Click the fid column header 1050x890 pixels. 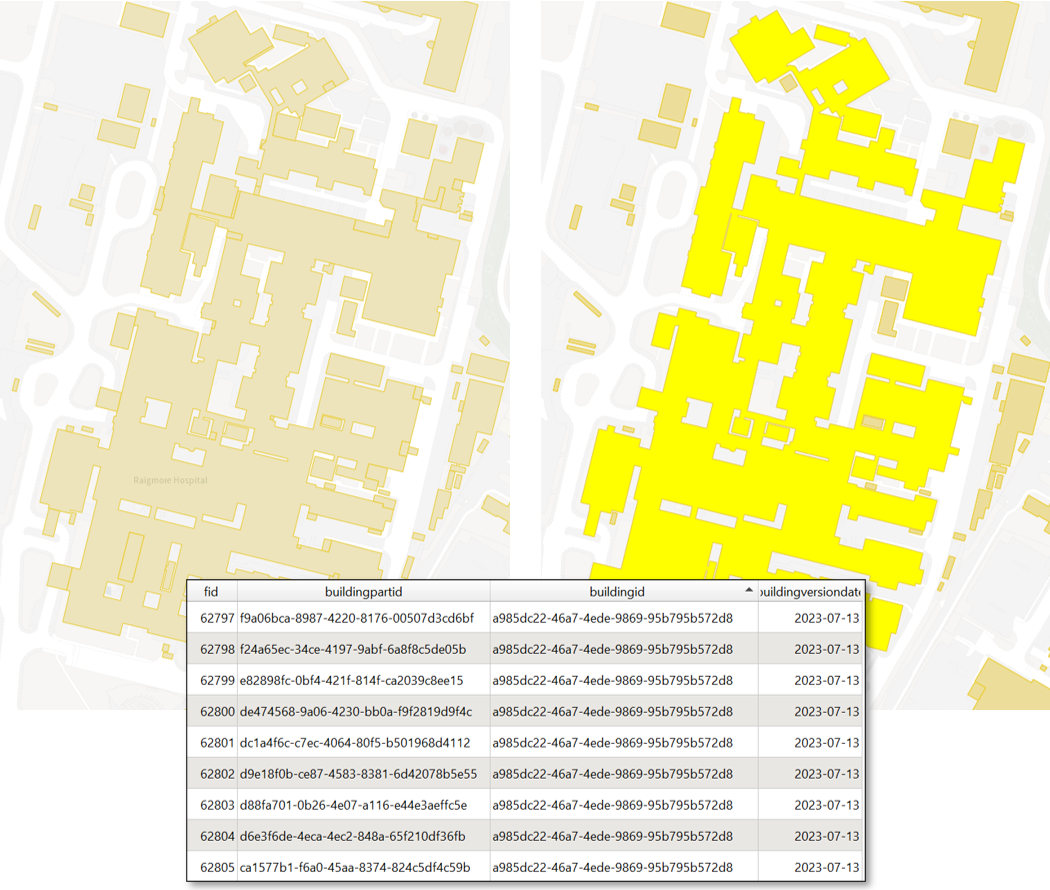(211, 592)
